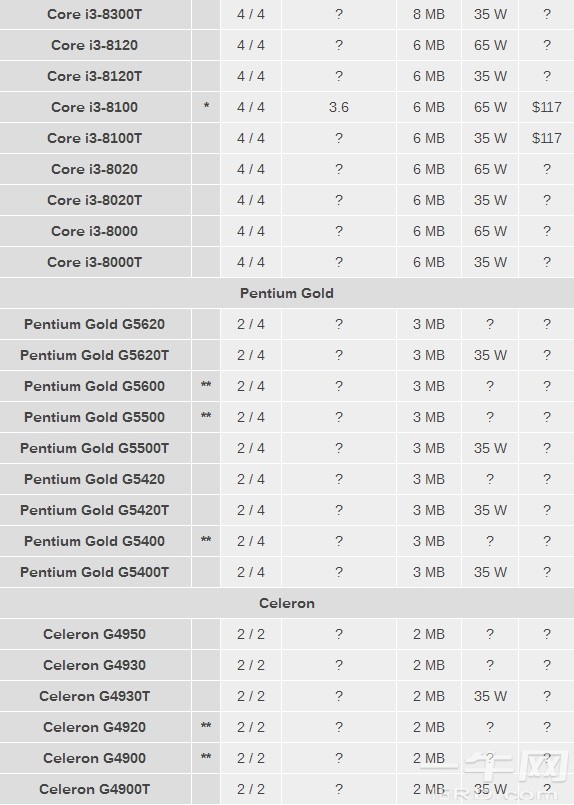
Task: Select the Pentium Gold G5620 cell
Action: click(94, 324)
